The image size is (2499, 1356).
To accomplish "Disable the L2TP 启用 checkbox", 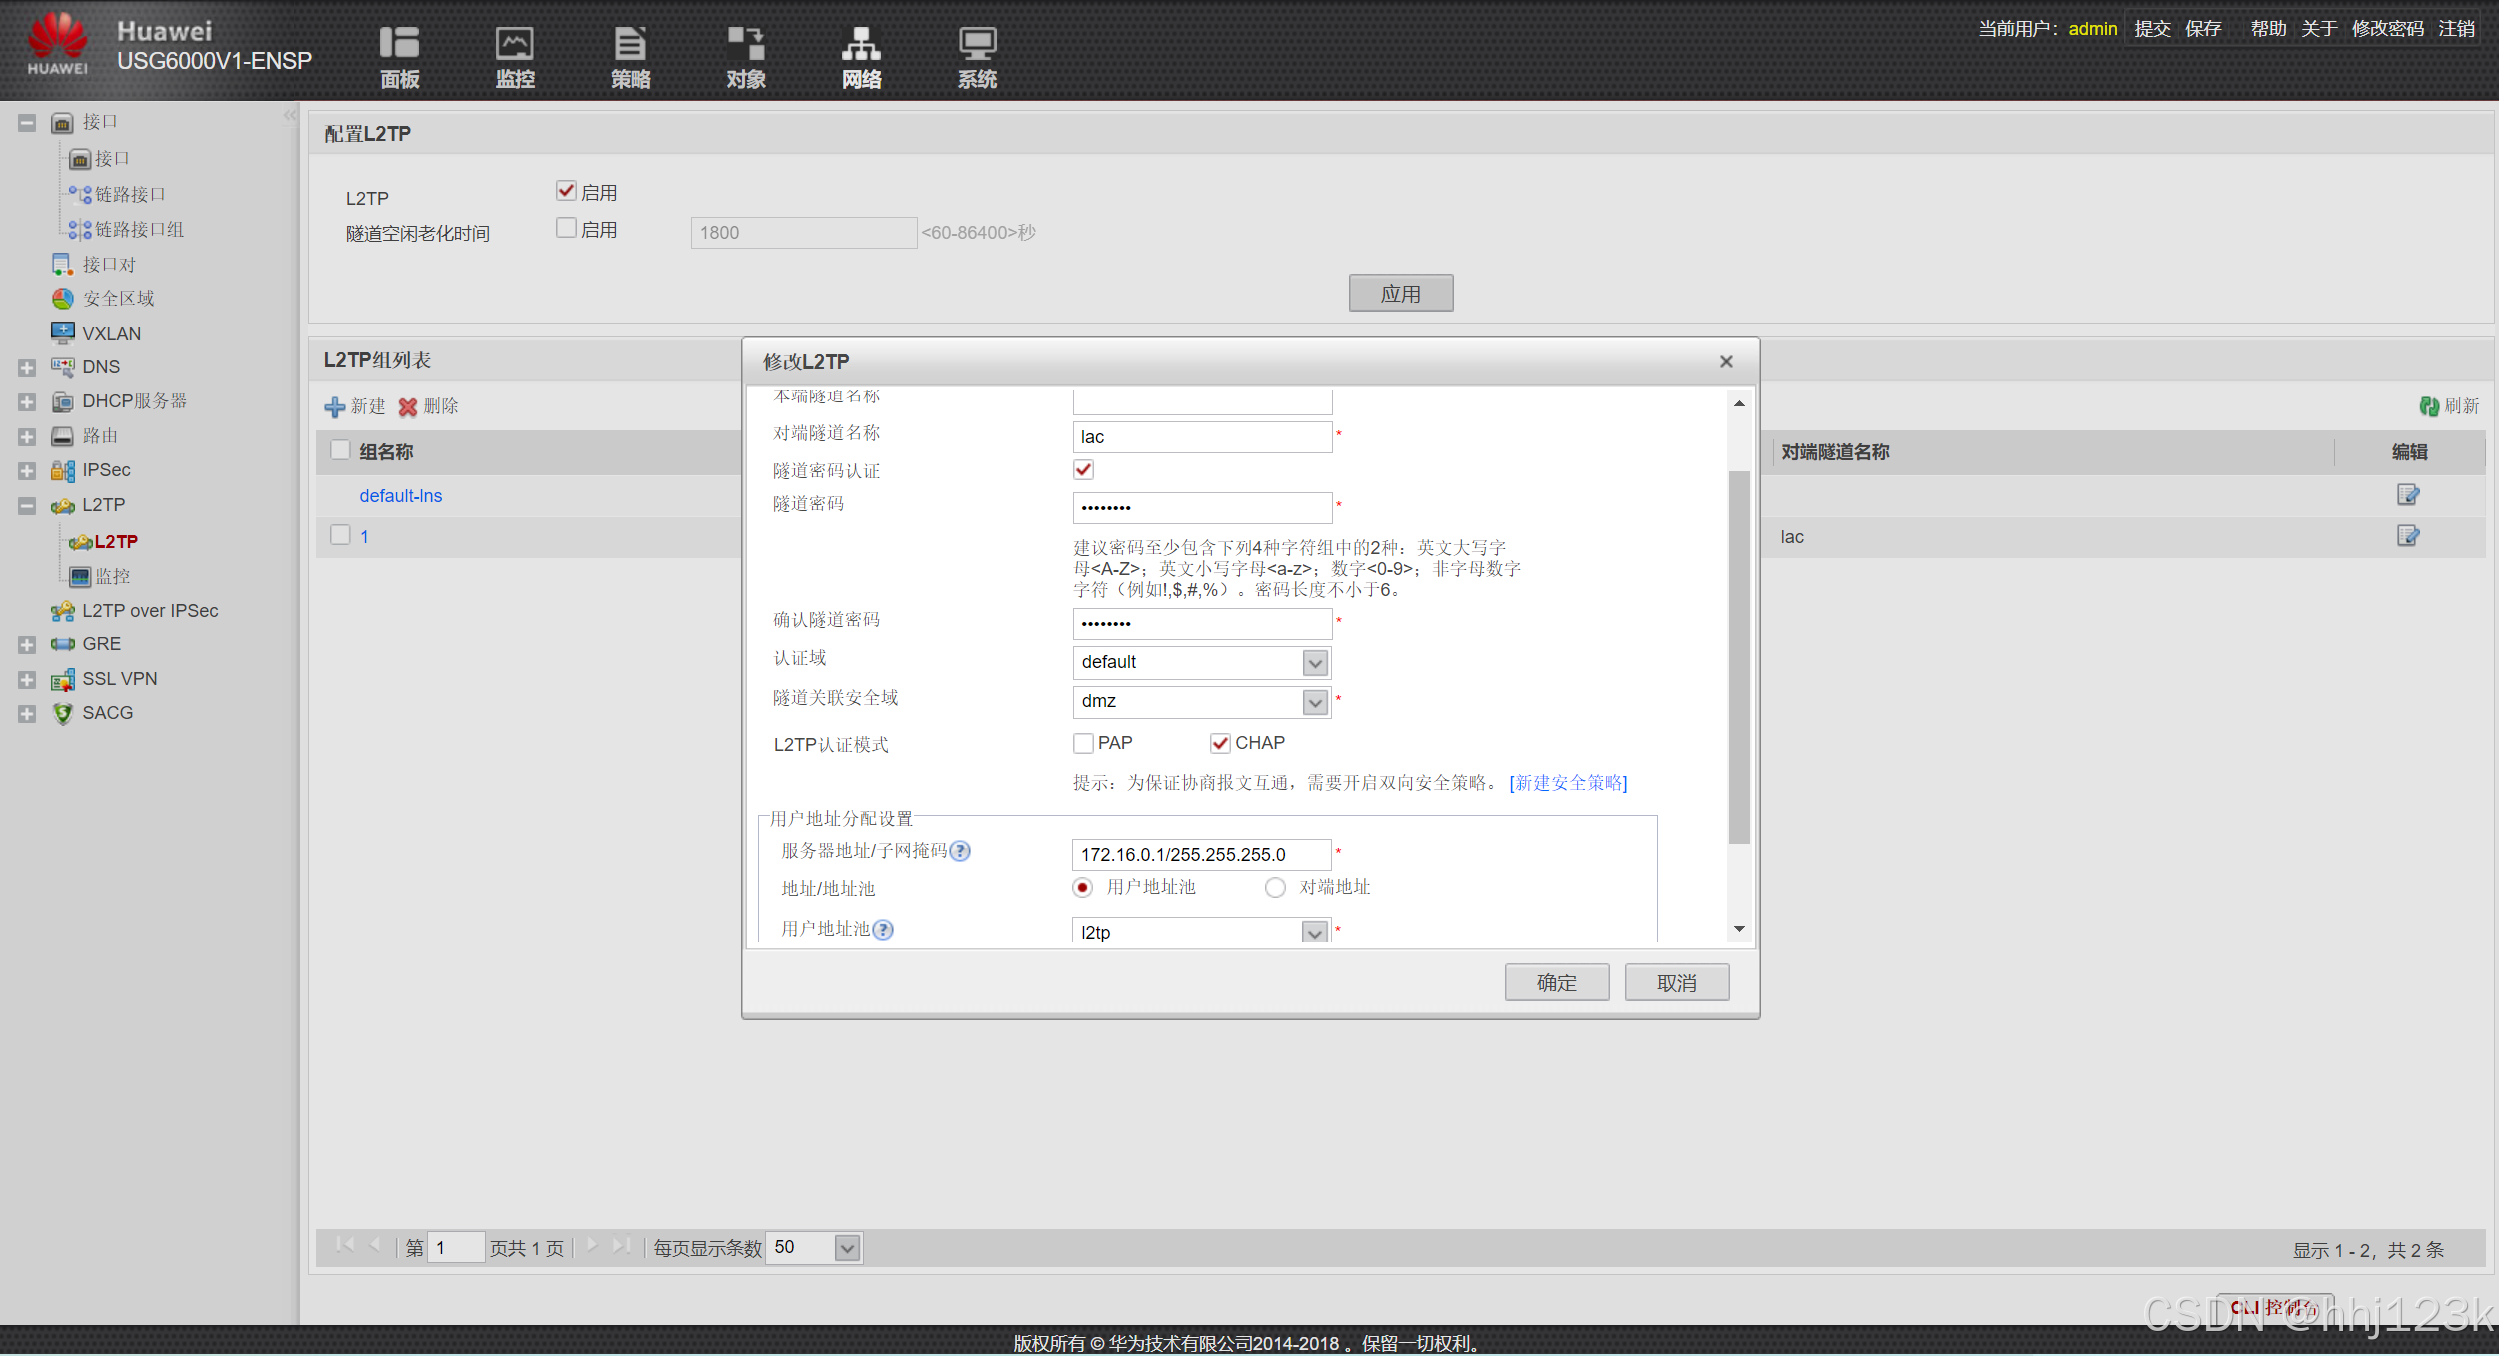I will pos(566,191).
